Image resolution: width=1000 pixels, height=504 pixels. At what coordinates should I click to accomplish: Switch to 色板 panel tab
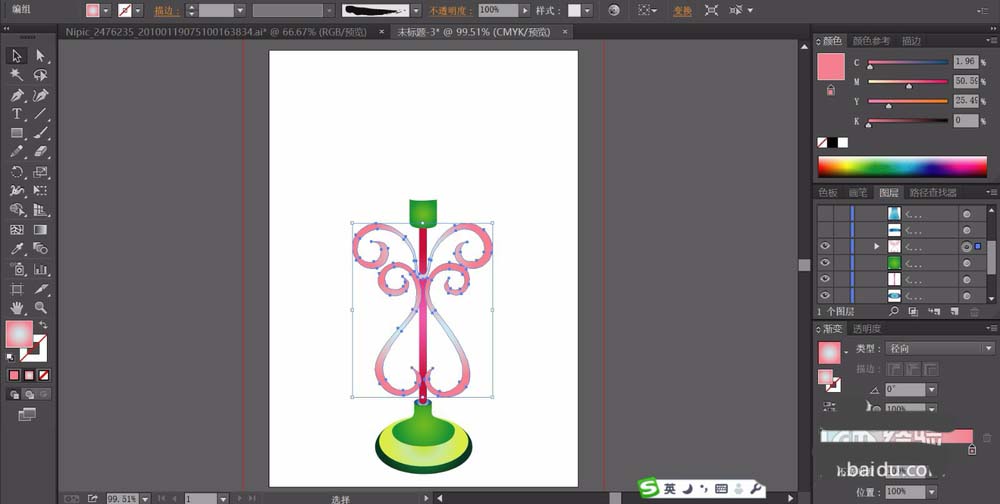pyautogui.click(x=828, y=192)
